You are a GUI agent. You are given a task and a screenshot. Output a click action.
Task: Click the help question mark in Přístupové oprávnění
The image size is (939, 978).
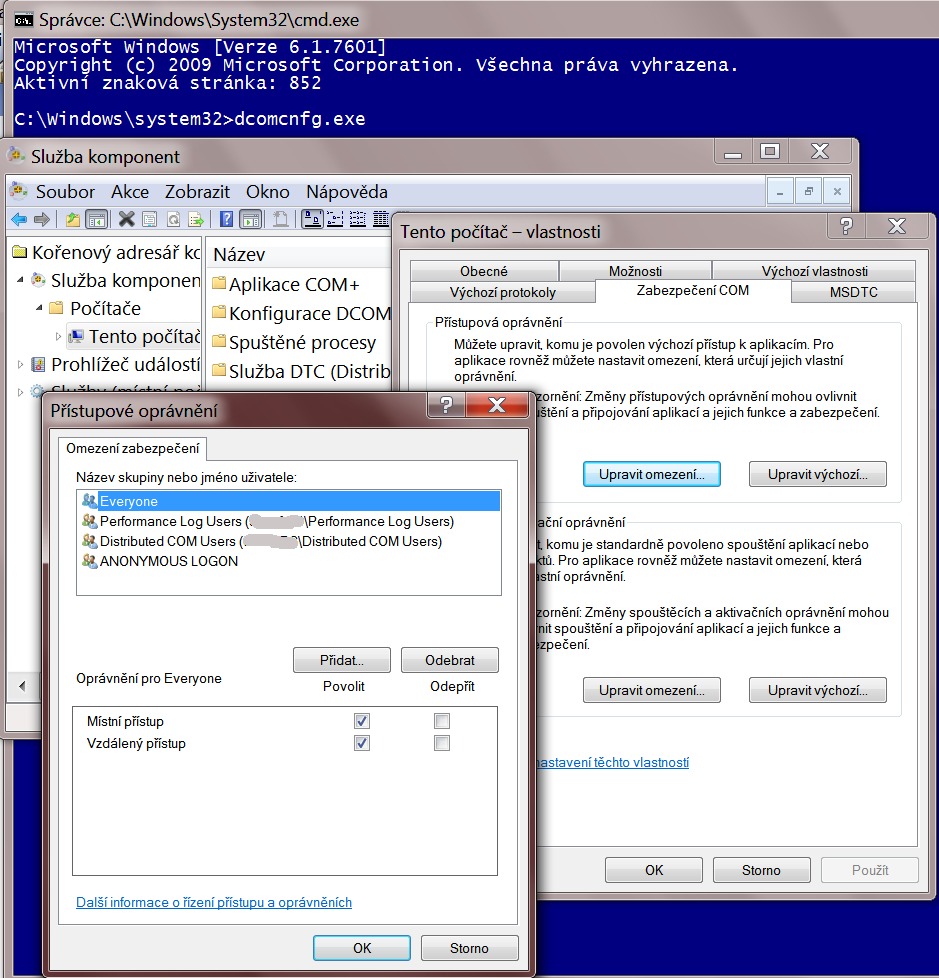[447, 405]
